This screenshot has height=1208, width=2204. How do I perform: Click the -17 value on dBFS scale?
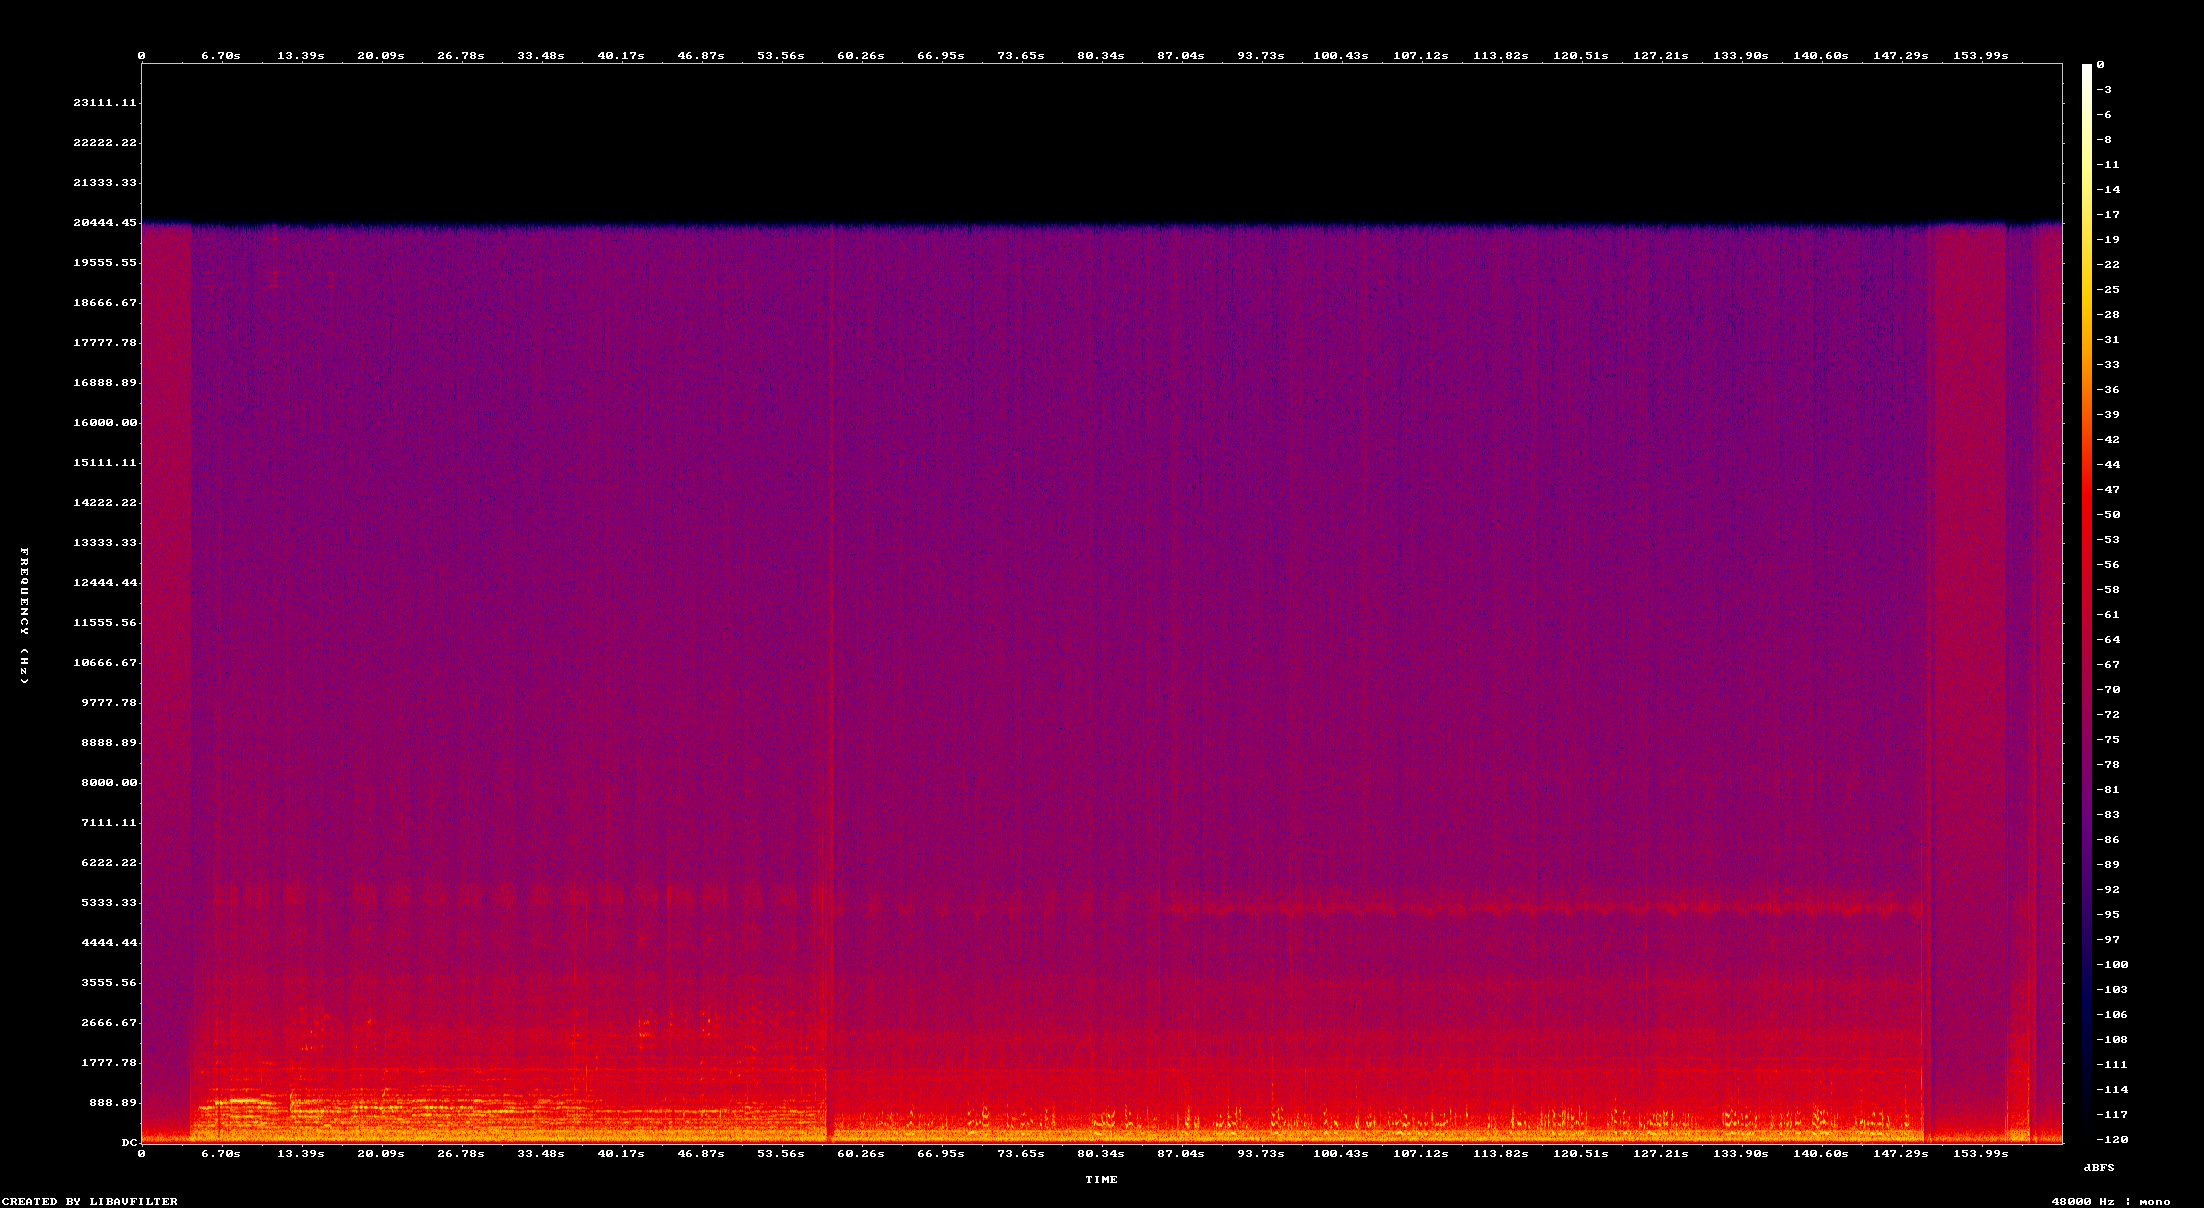tap(2108, 215)
